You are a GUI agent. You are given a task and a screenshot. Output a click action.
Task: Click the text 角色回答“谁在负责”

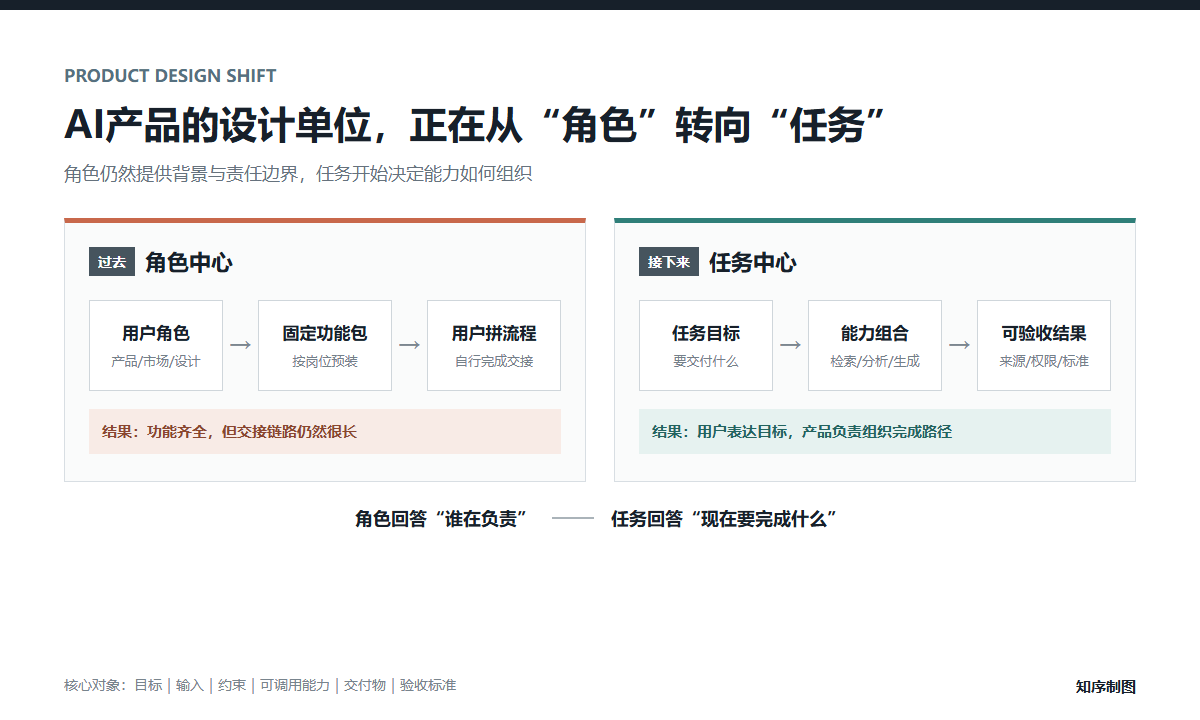point(442,519)
